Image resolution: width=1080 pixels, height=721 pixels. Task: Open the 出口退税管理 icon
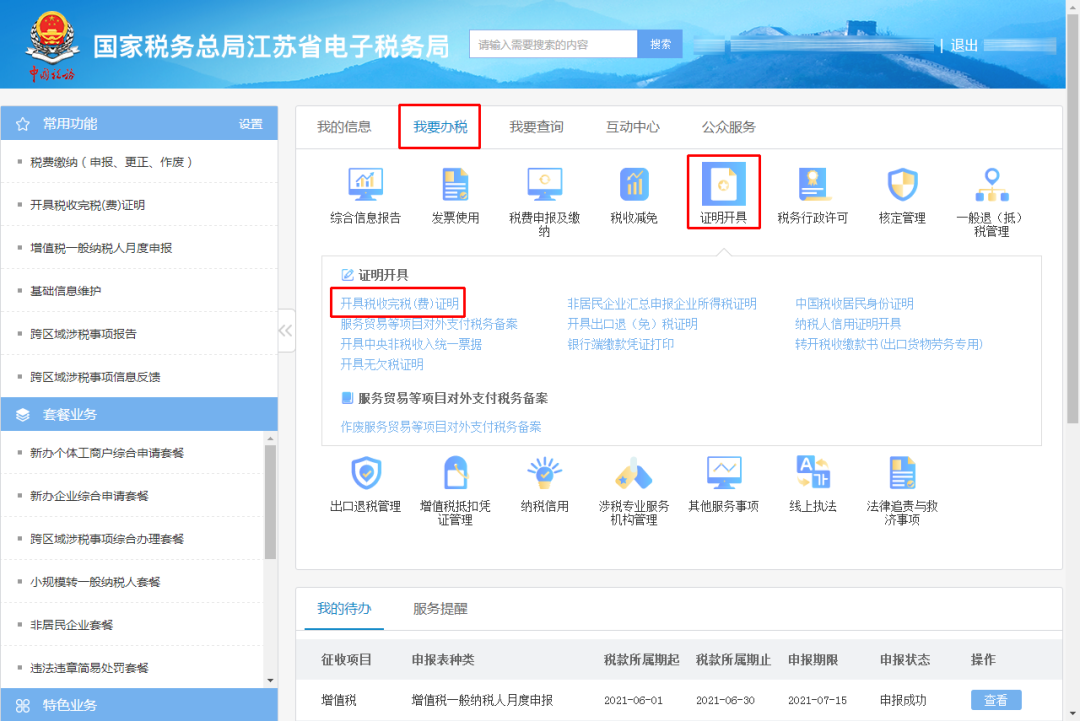tap(366, 473)
